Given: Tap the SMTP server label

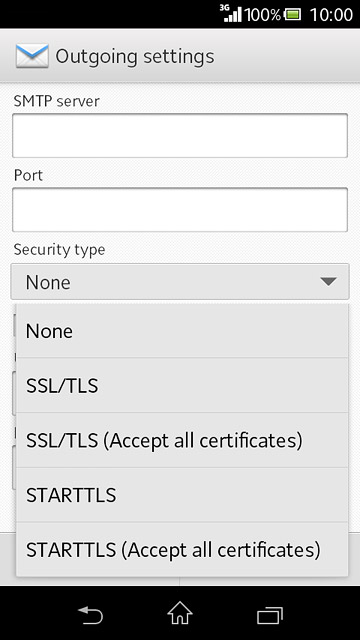Looking at the screenshot, I should tap(56, 101).
